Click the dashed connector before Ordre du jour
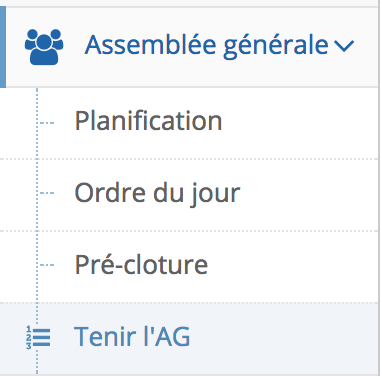382x376 pixels. point(46,193)
